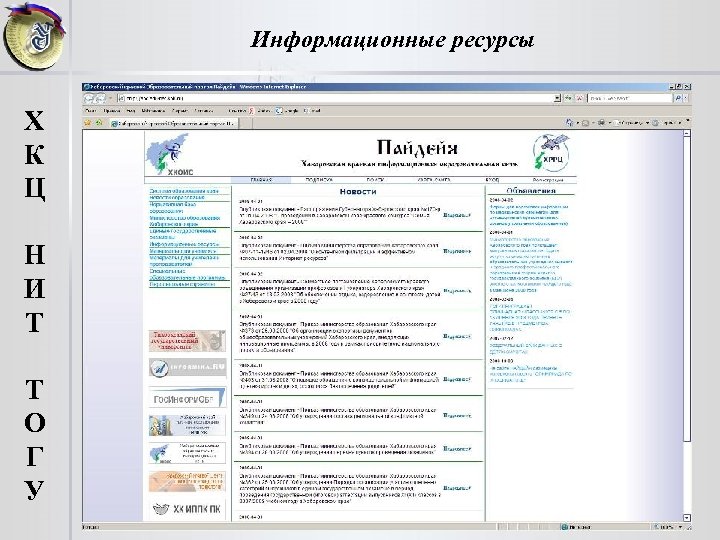Screen dimensions: 720x540
Task: Open the Вход navigation item
Action: 492,180
